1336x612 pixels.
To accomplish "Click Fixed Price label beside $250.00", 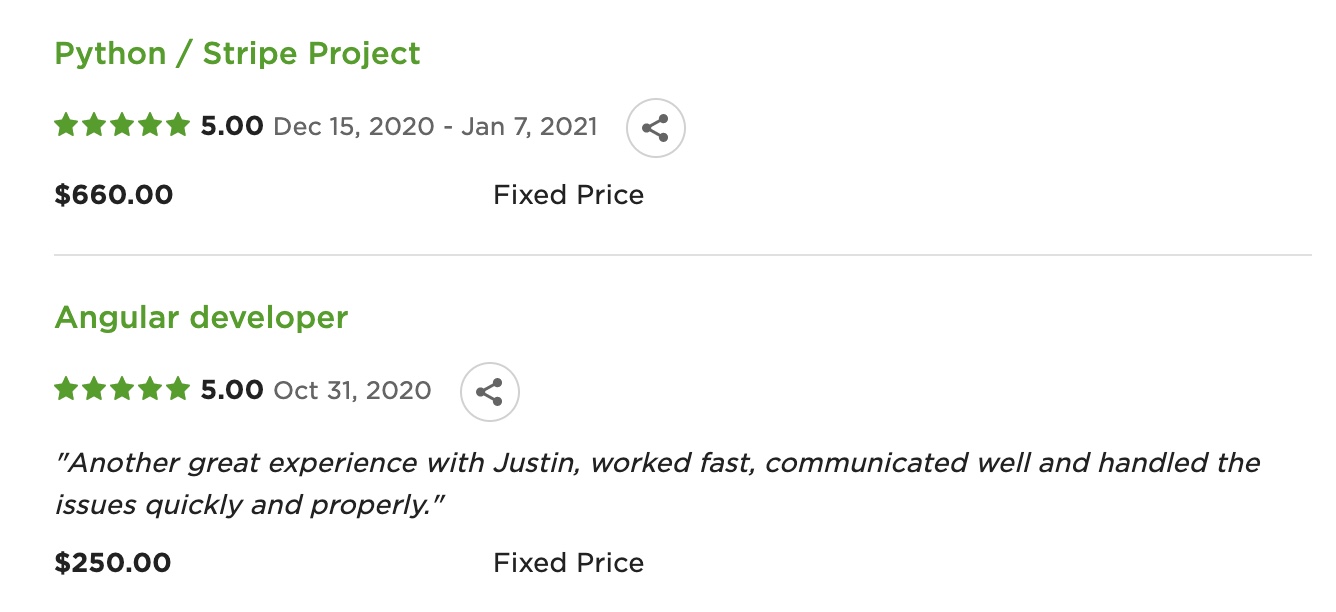I will 568,563.
